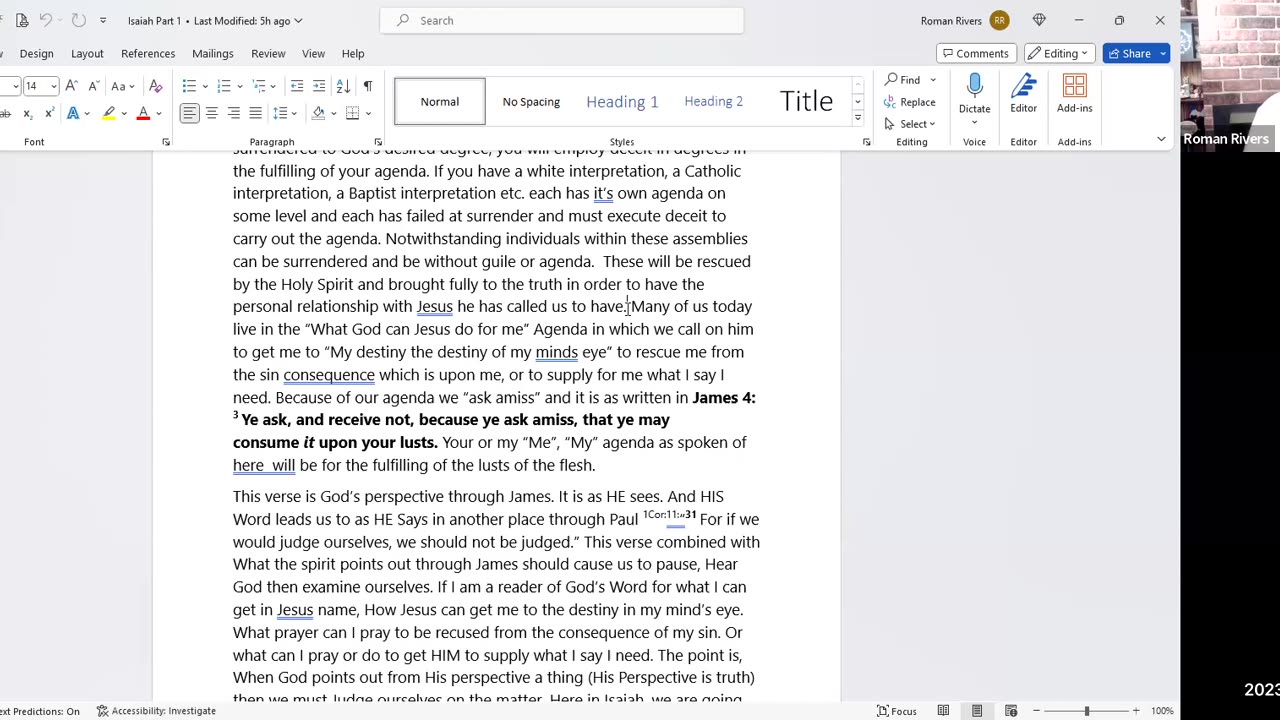Sort paragraphs A to Z
Image resolution: width=1280 pixels, height=720 pixels.
343,86
